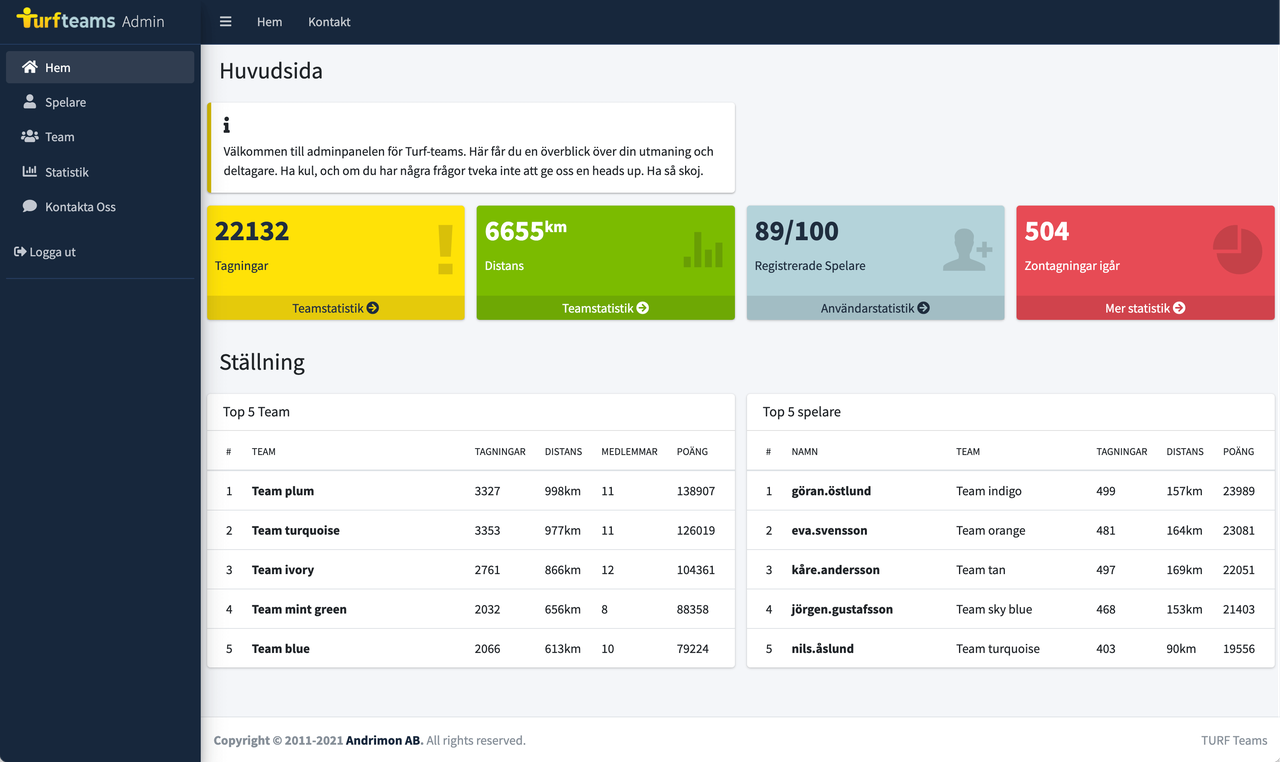
Task: Select Team blue row name
Action: (x=281, y=648)
